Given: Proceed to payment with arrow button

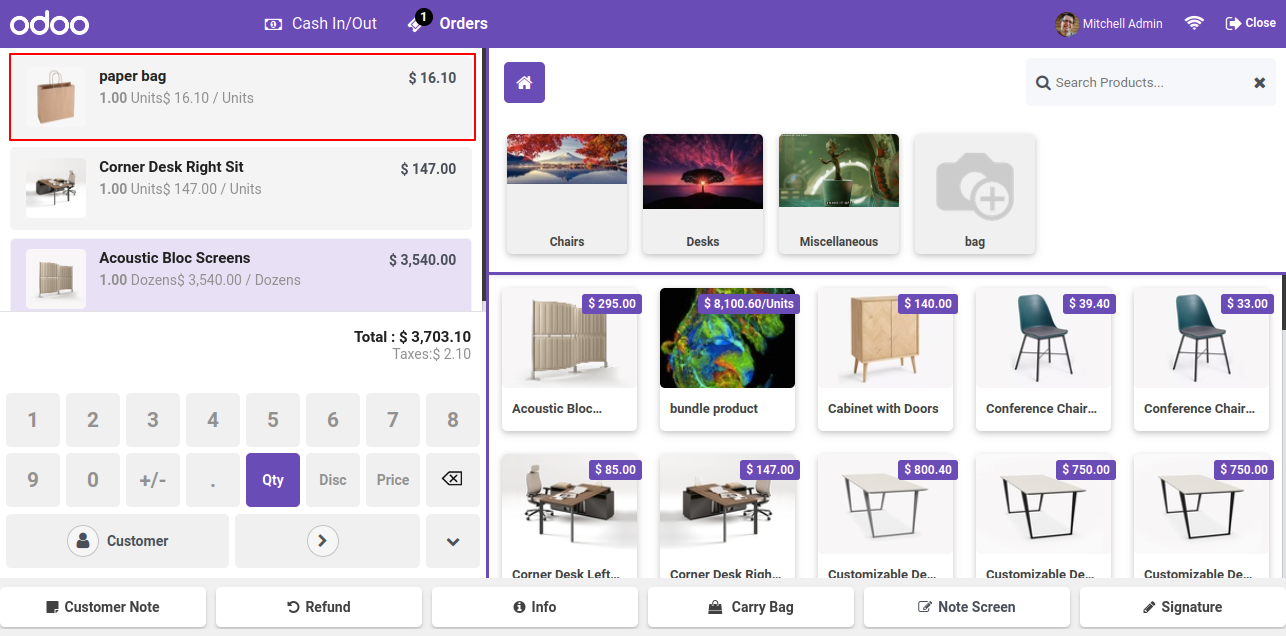Looking at the screenshot, I should [x=327, y=541].
